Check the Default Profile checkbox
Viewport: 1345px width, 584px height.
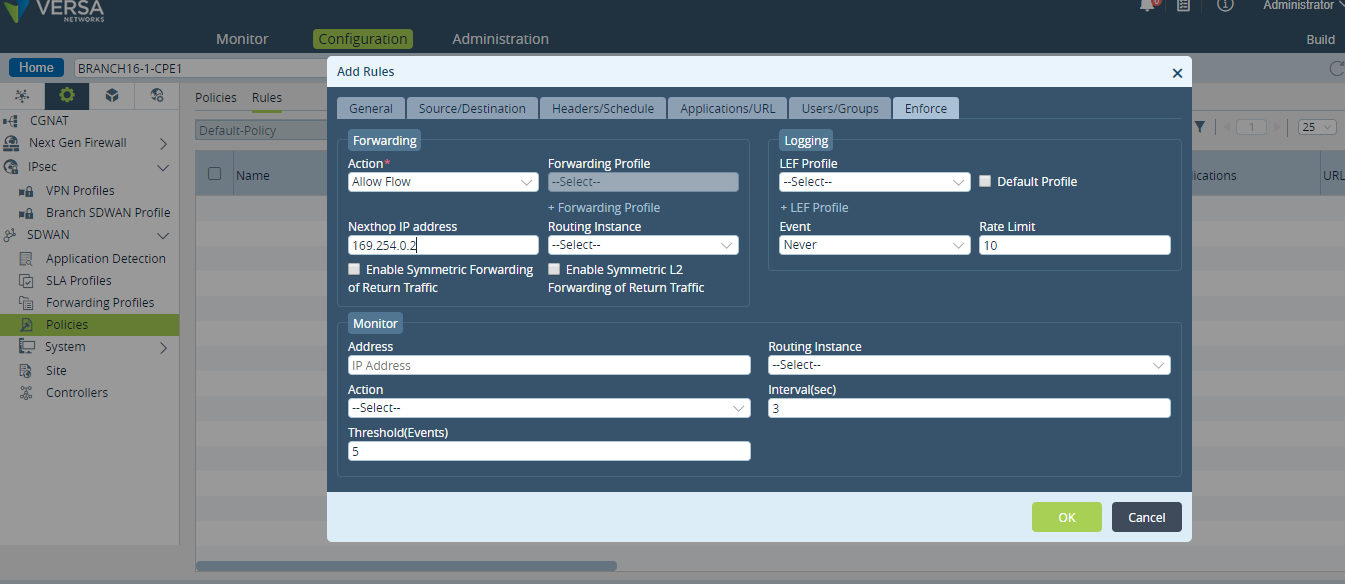coord(985,182)
